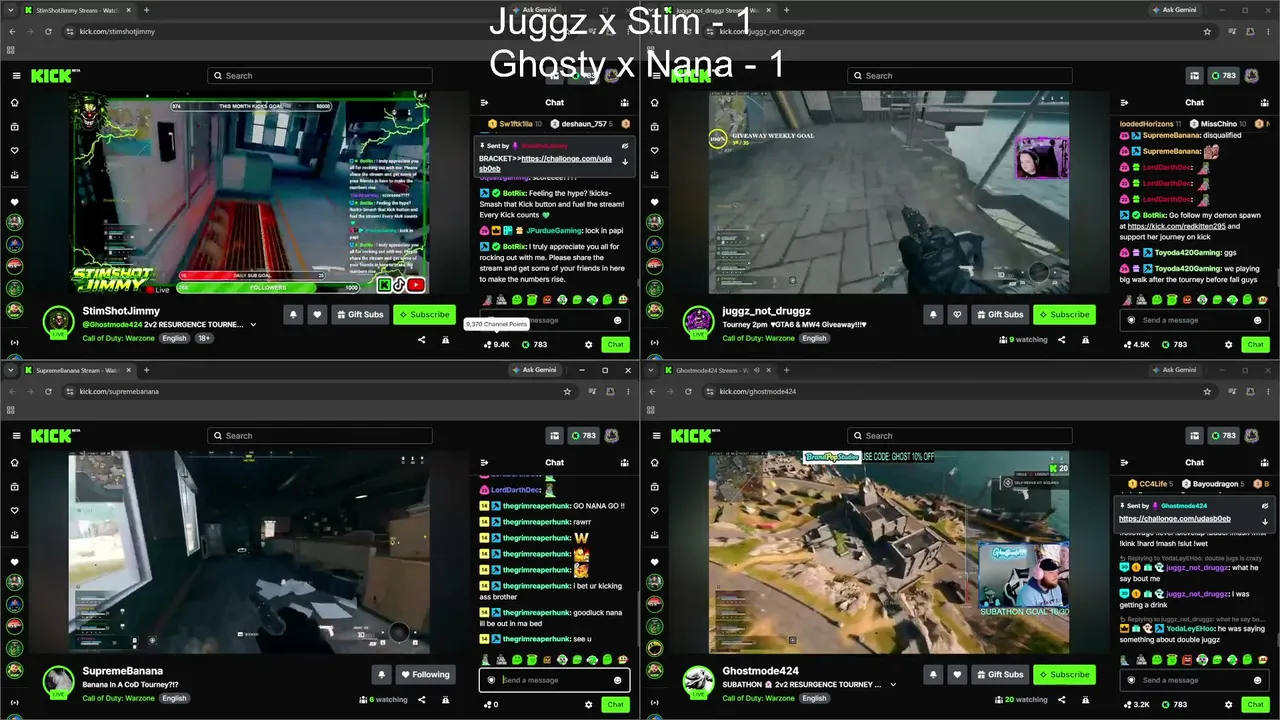This screenshot has height=720, width=1280.
Task: Go back in the Ghostmode424 browser window
Action: point(654,391)
